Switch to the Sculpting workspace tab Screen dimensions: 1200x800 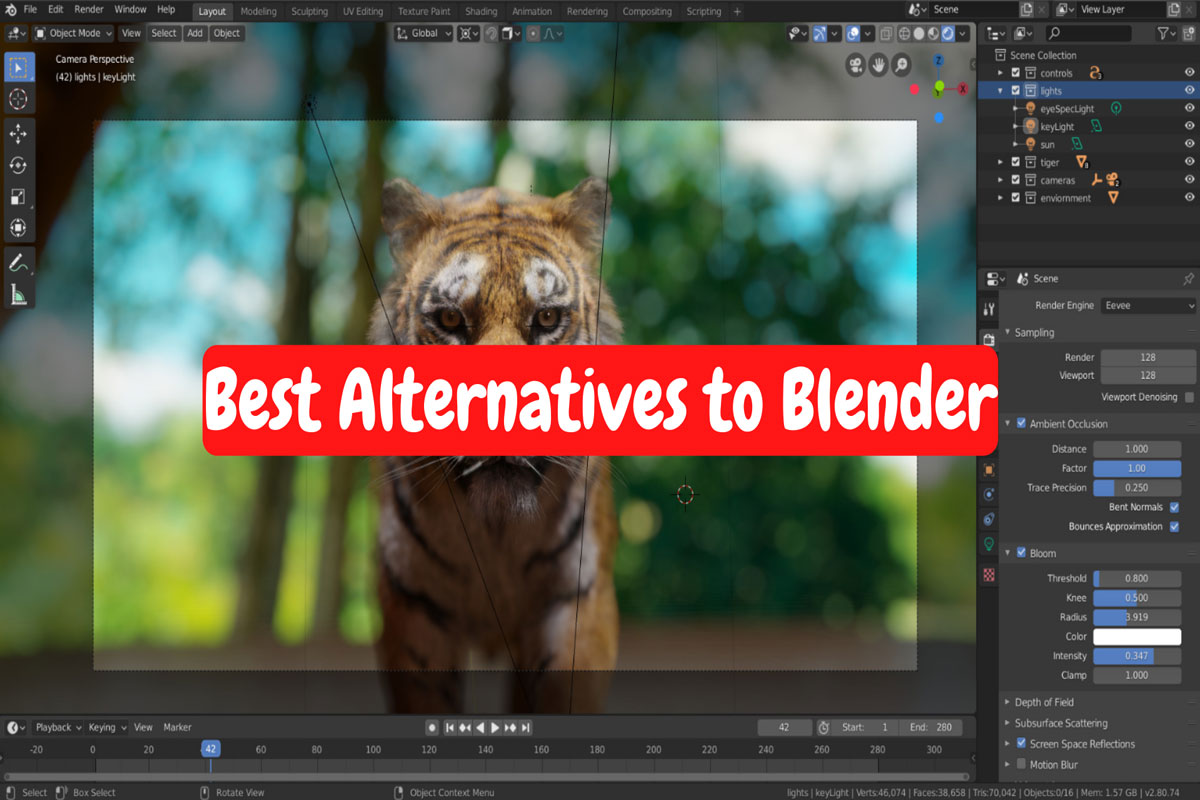tap(309, 11)
